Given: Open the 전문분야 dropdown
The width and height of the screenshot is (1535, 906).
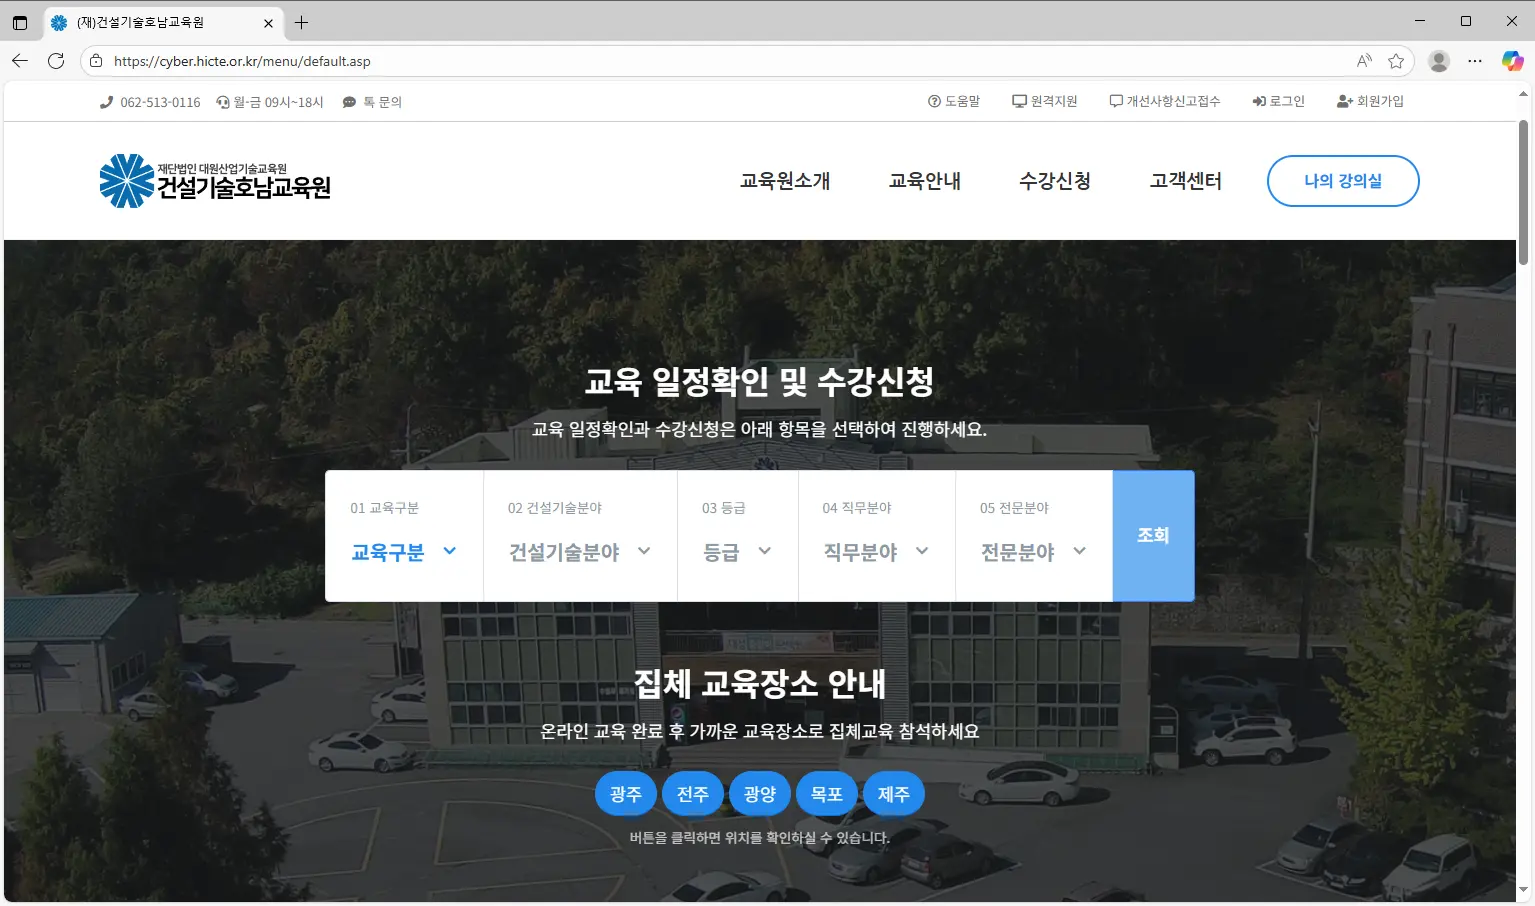Looking at the screenshot, I should pos(1033,551).
